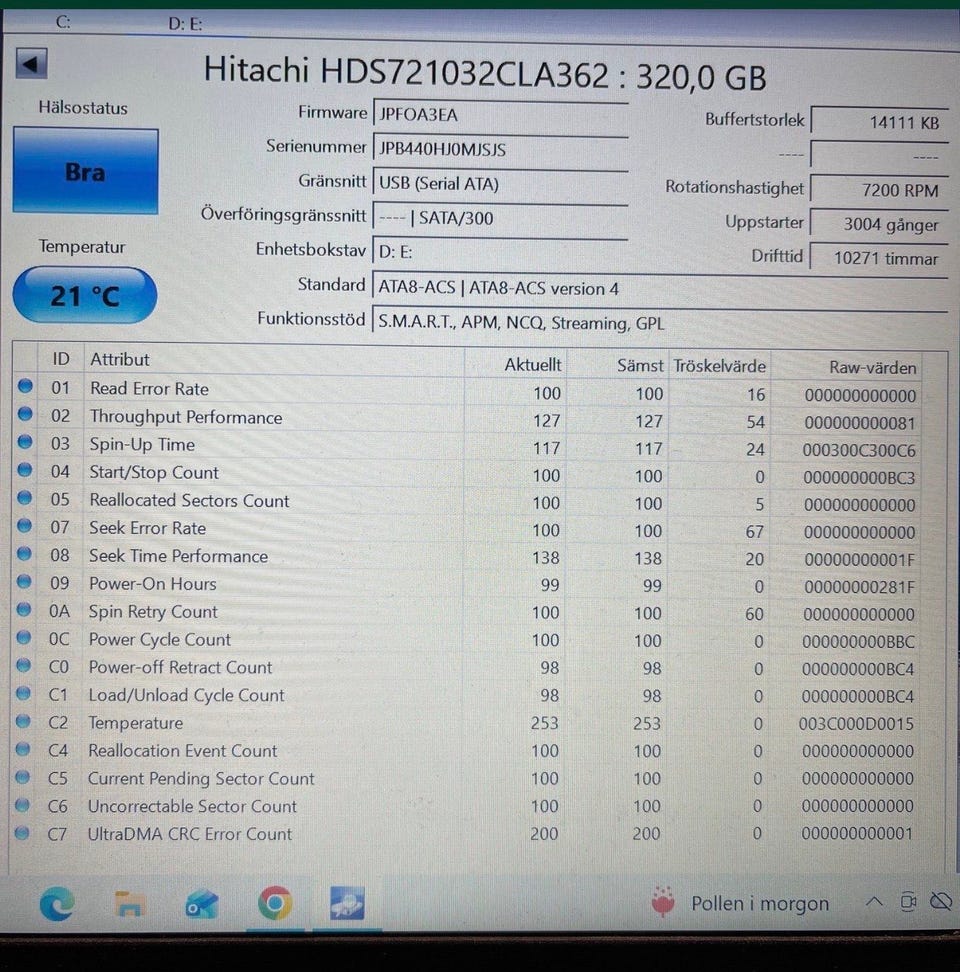Click the blue status dot for Temperature row

coord(25,722)
